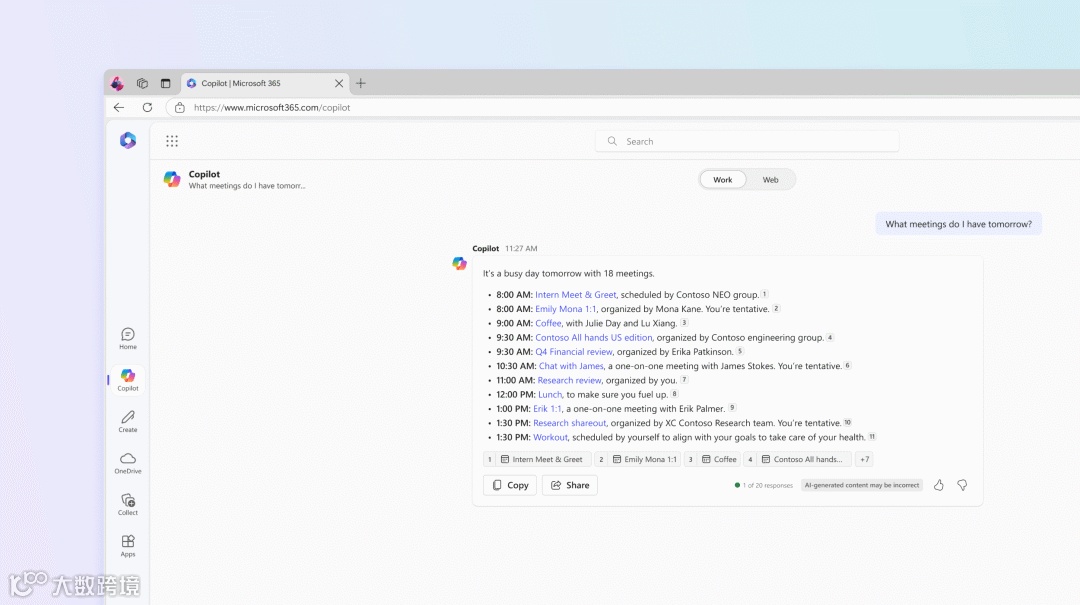
Task: Open OneDrive in the sidebar
Action: [x=128, y=462]
